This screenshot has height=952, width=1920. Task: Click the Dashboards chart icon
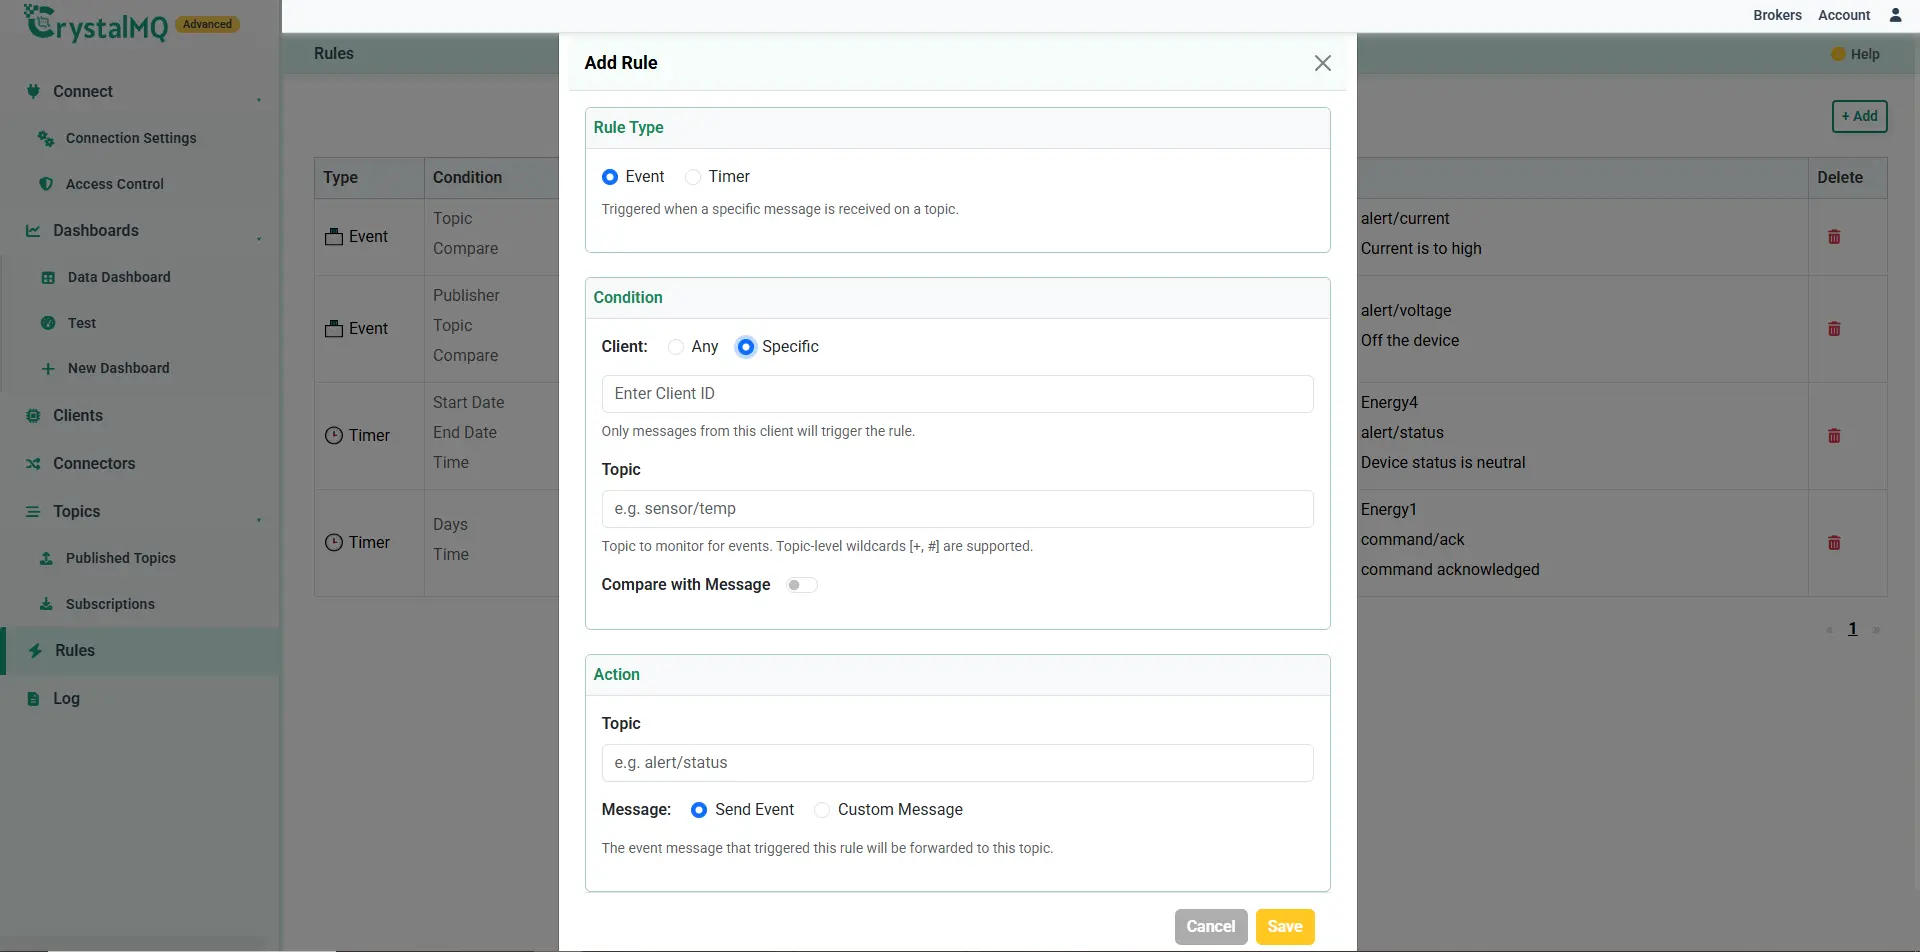33,230
